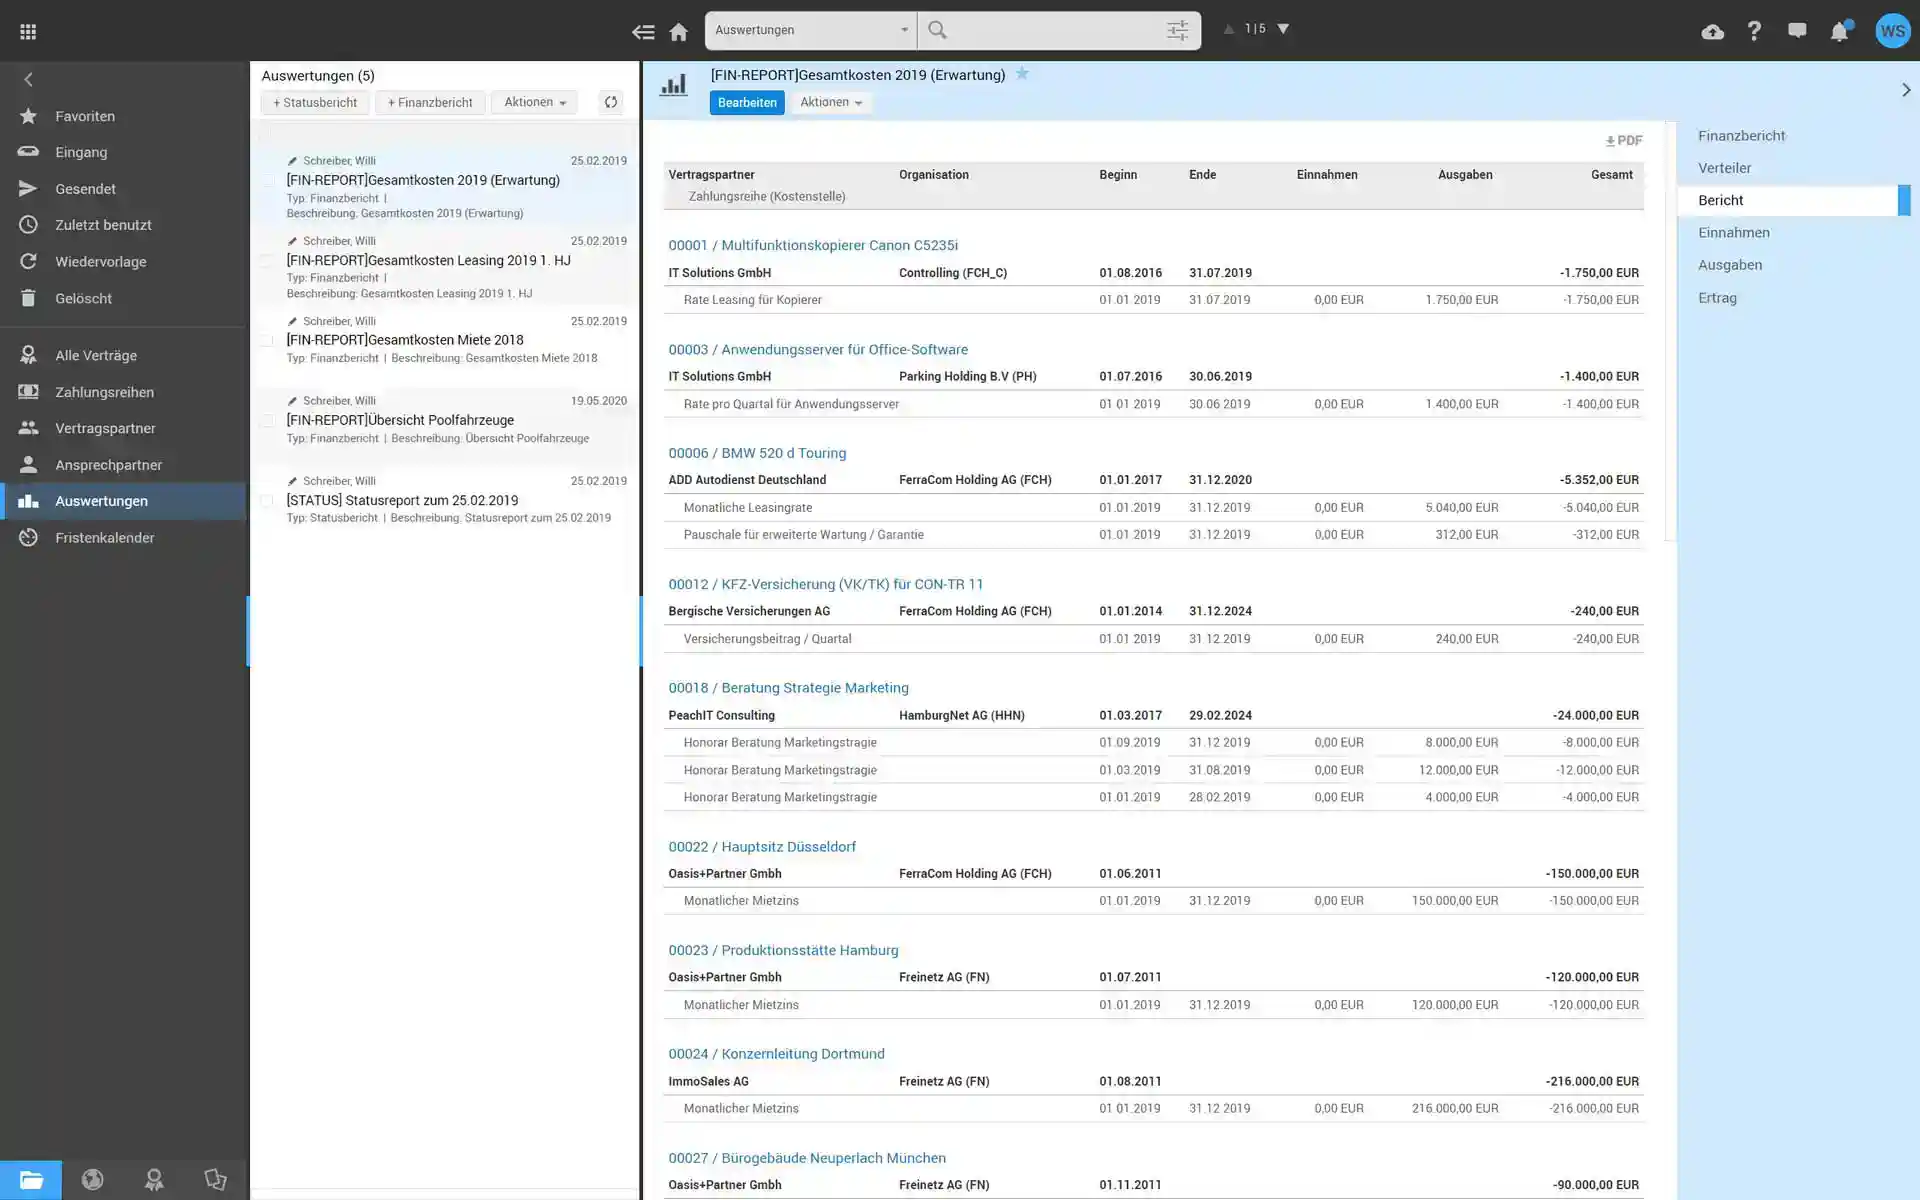Screen dimensions: 1920x1200
Task: Tick checkbox for Übersicht Poolfahrzeuge report
Action: 267,420
